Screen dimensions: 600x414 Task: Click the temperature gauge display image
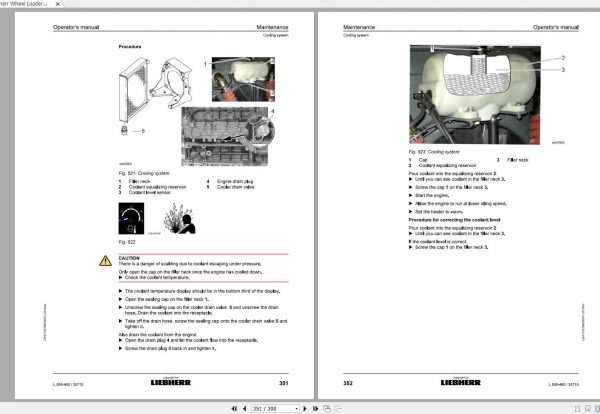pyautogui.click(x=131, y=218)
